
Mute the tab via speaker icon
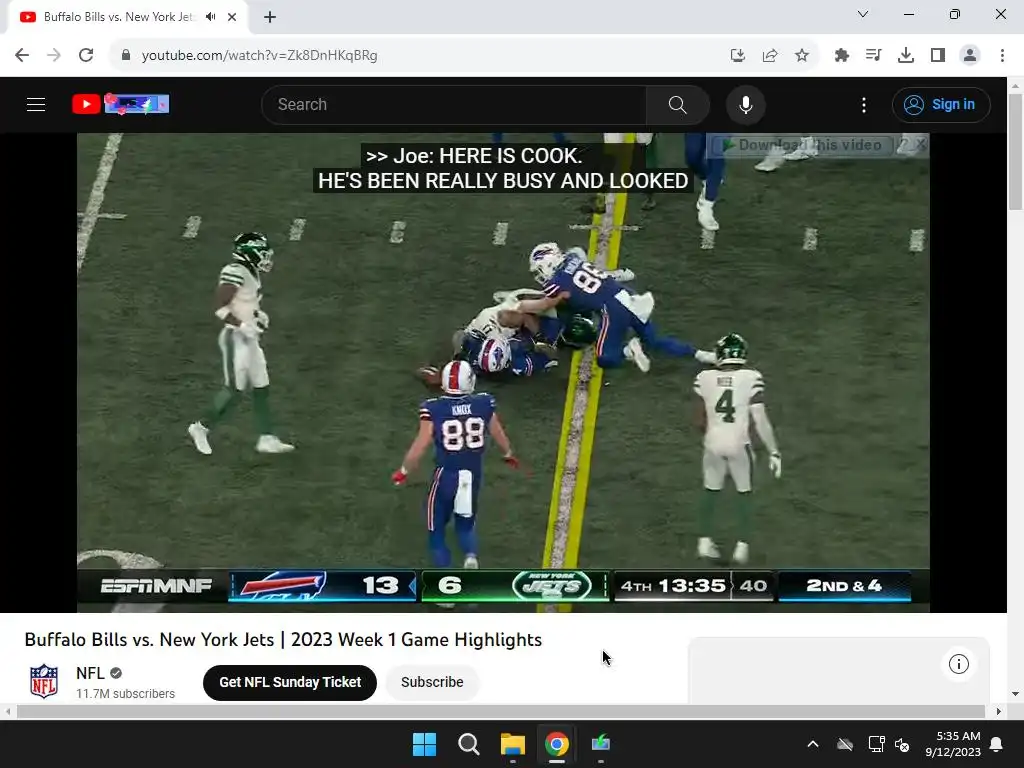tap(210, 17)
